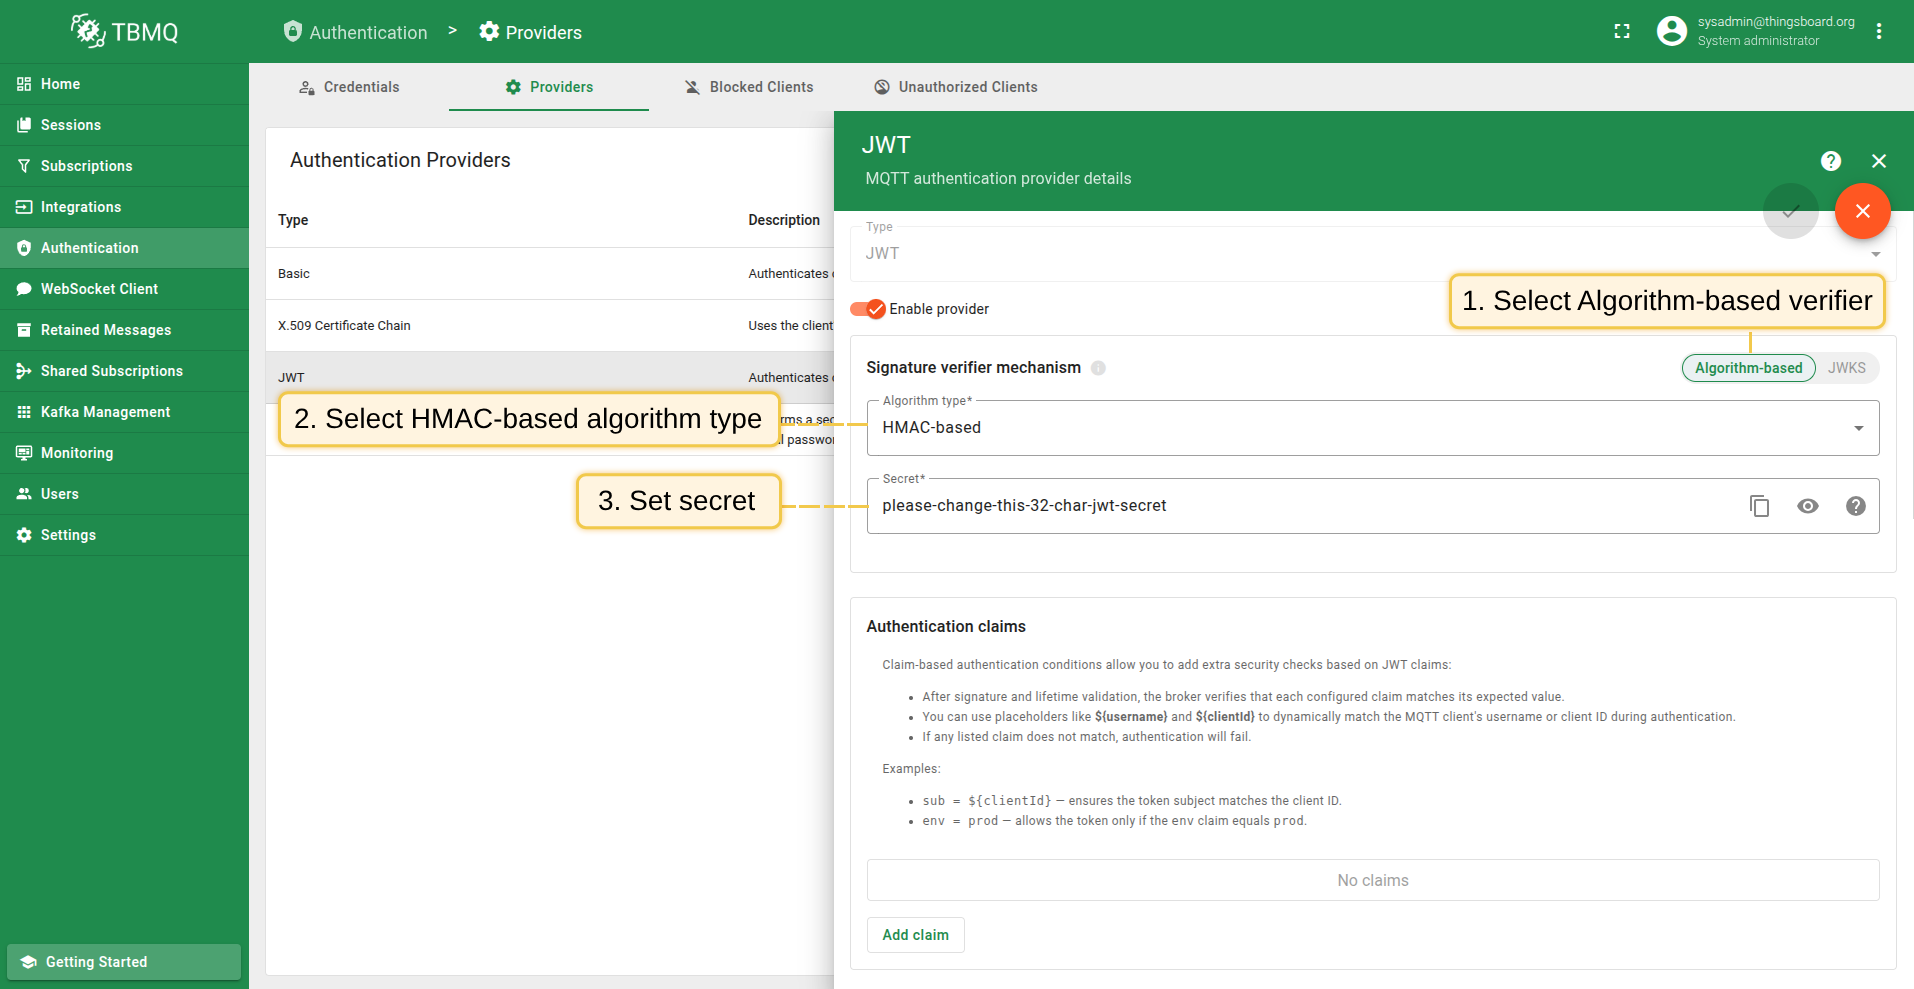Click the fullscreen toggle icon in header

click(1622, 32)
